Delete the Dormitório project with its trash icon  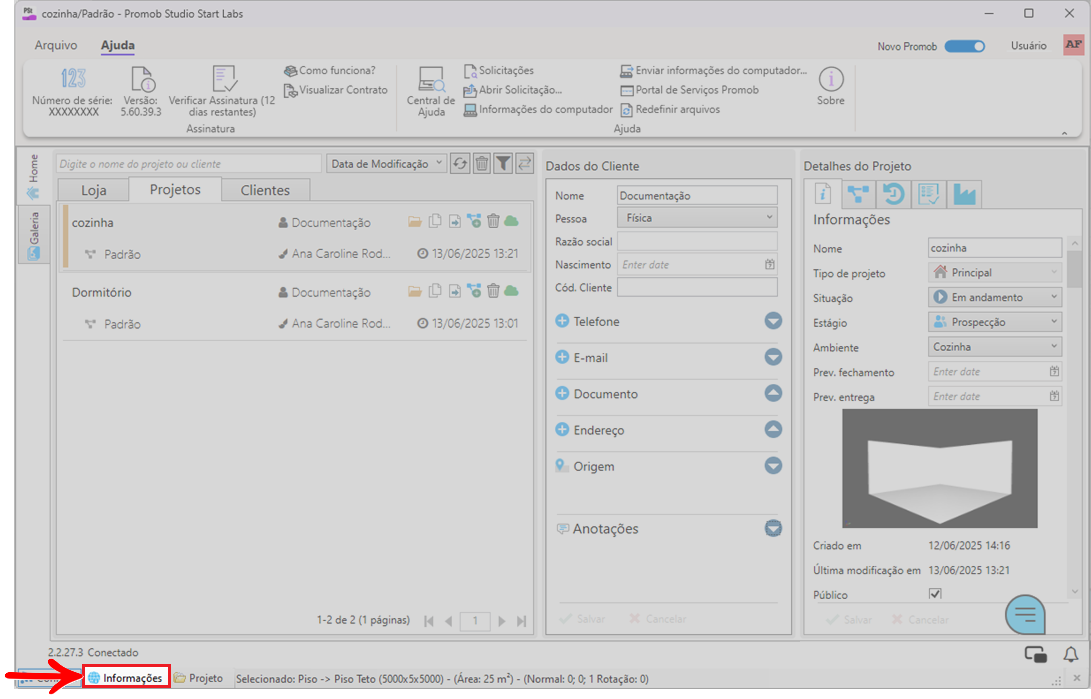(493, 291)
